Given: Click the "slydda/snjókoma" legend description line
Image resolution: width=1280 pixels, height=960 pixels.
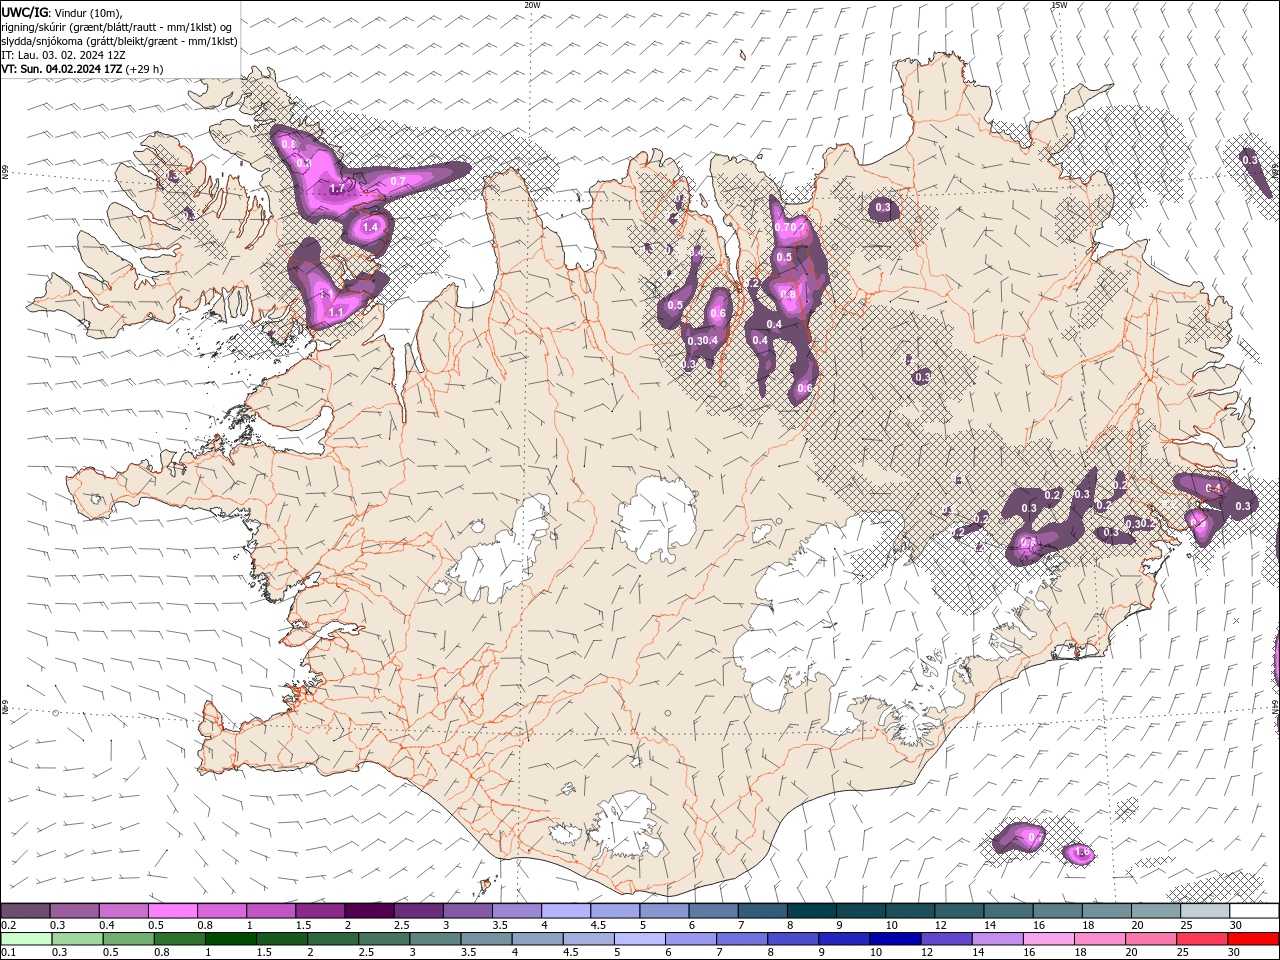Looking at the screenshot, I should (x=120, y=41).
